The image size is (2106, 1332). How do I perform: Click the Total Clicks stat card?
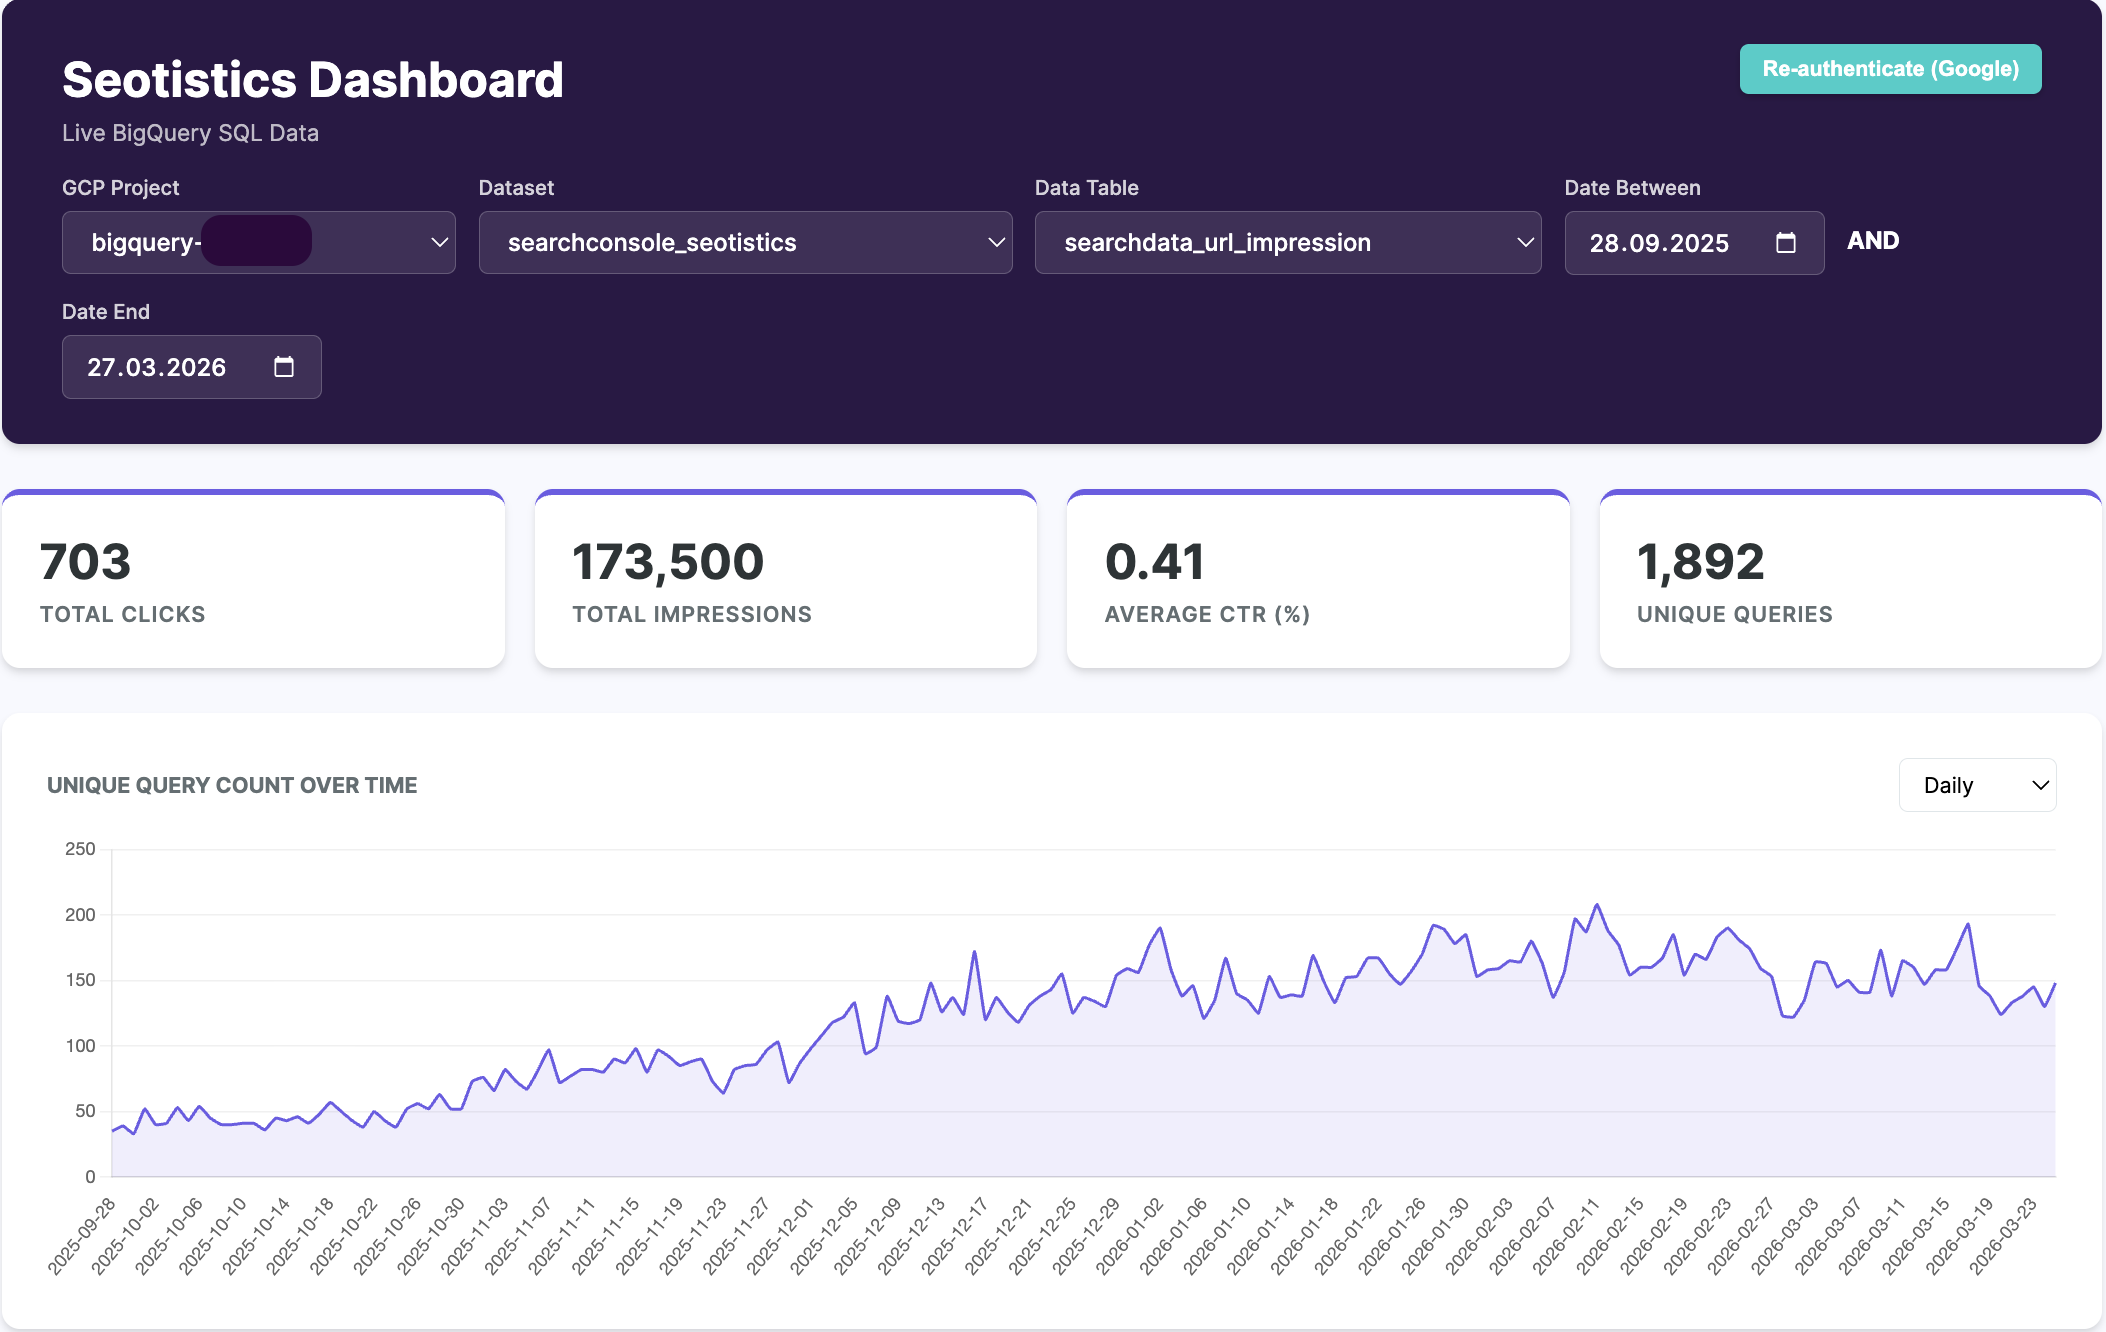tap(254, 580)
